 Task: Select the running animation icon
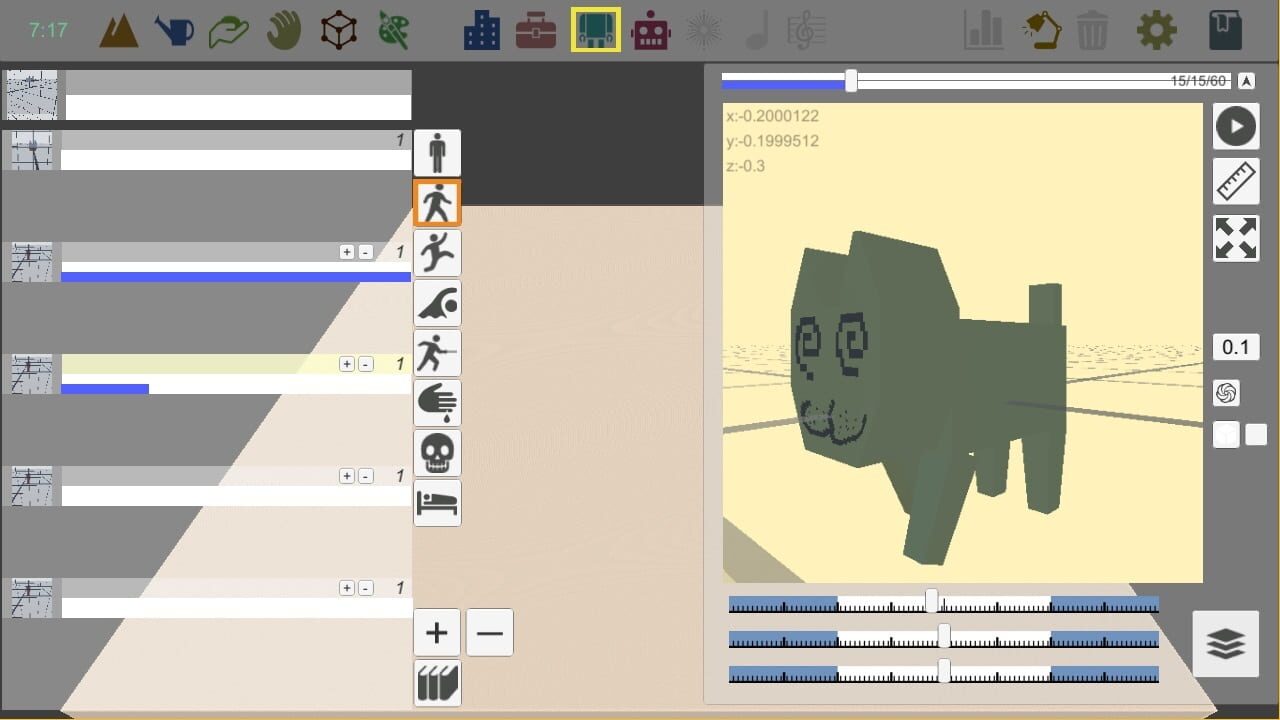[437, 252]
